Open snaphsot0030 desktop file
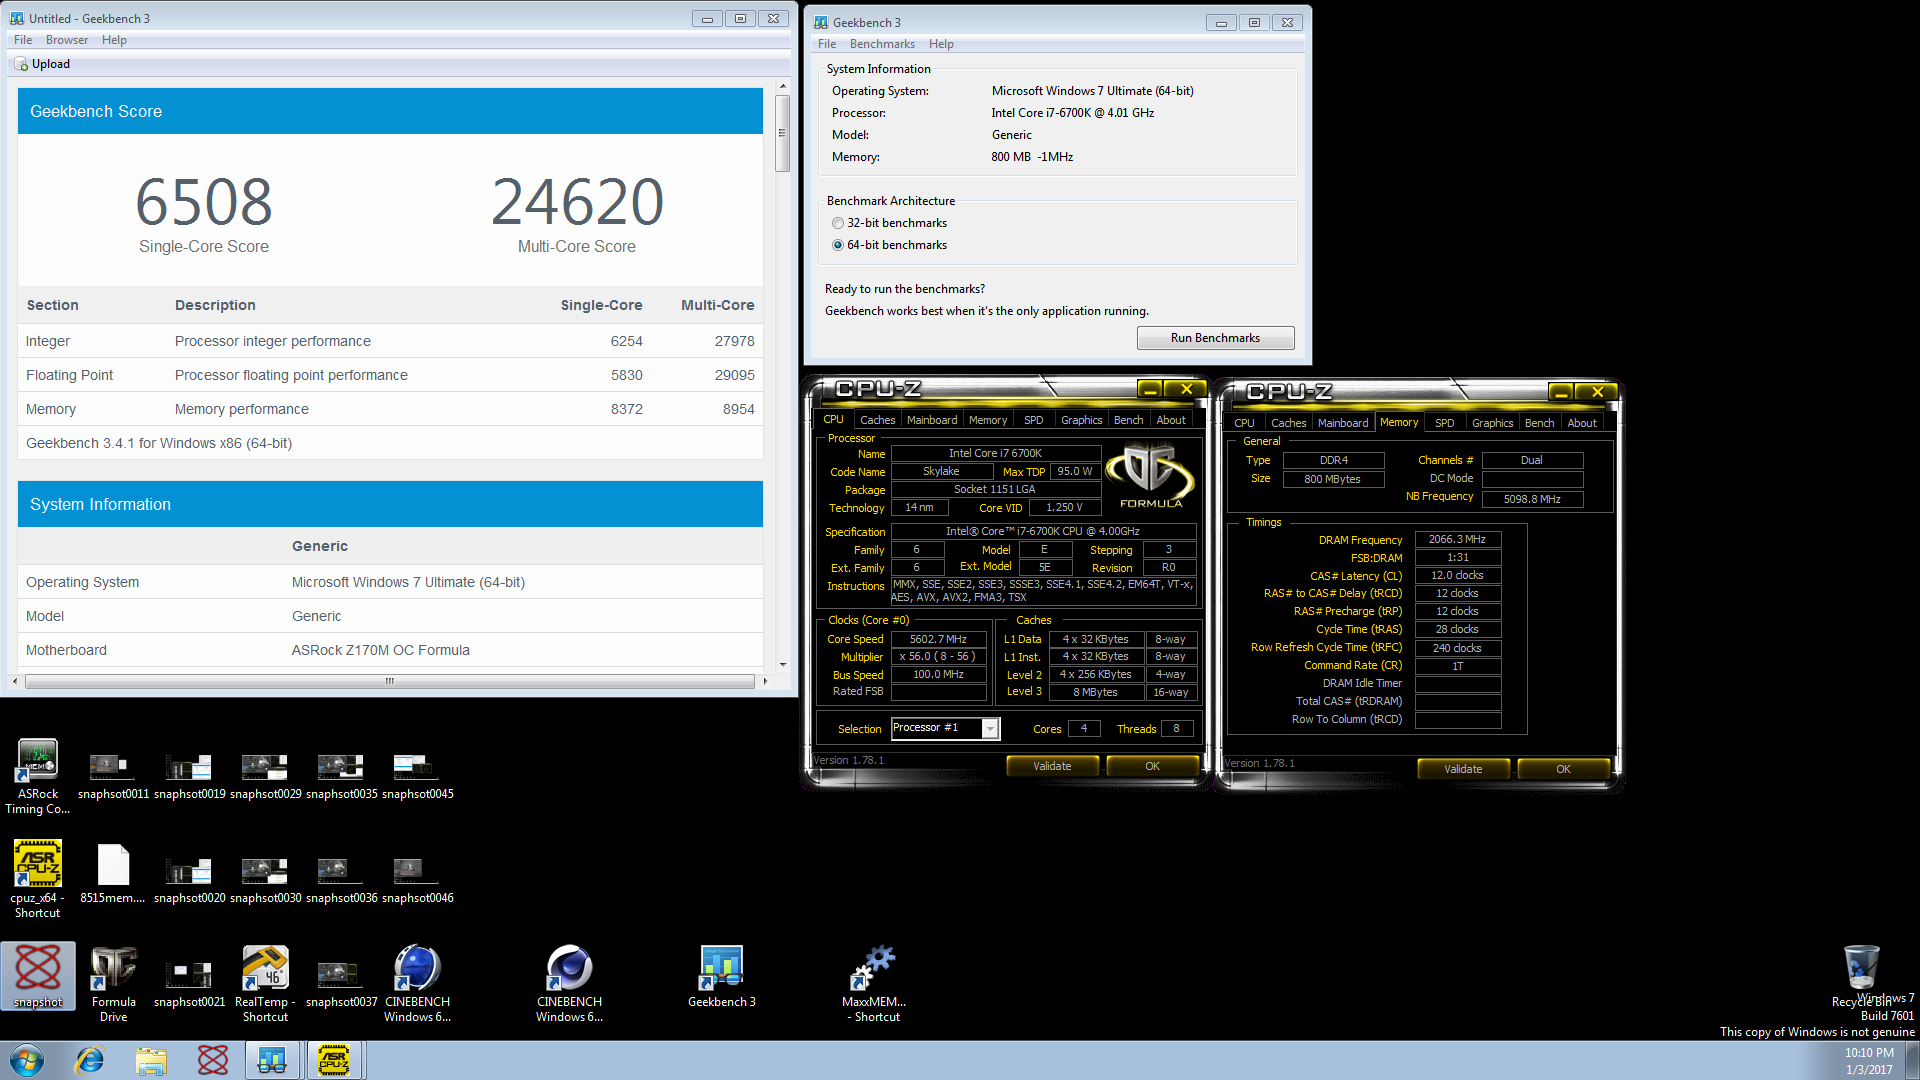The width and height of the screenshot is (1920, 1080). point(265,881)
